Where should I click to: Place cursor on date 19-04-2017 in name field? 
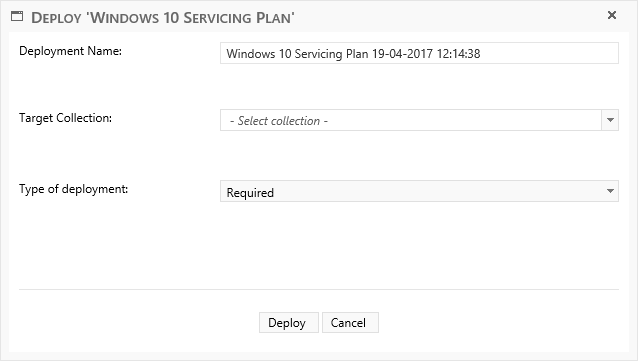(x=402, y=54)
